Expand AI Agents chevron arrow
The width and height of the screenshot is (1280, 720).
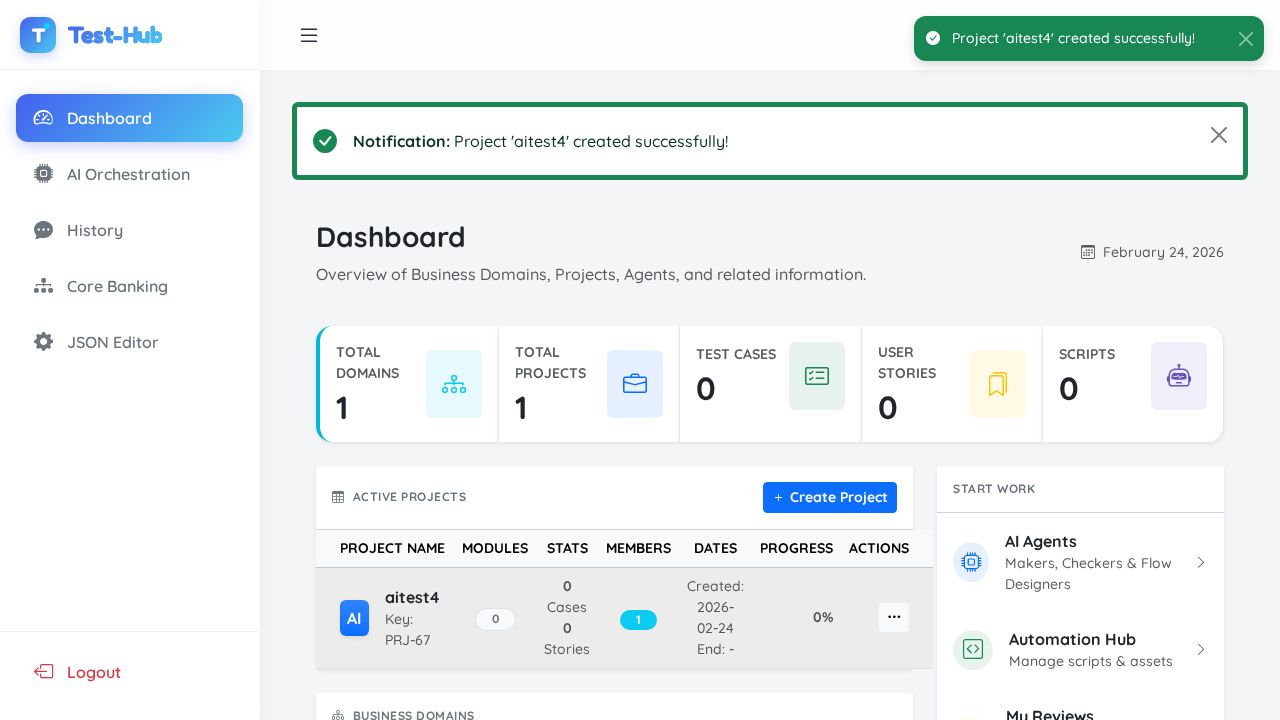(1201, 563)
